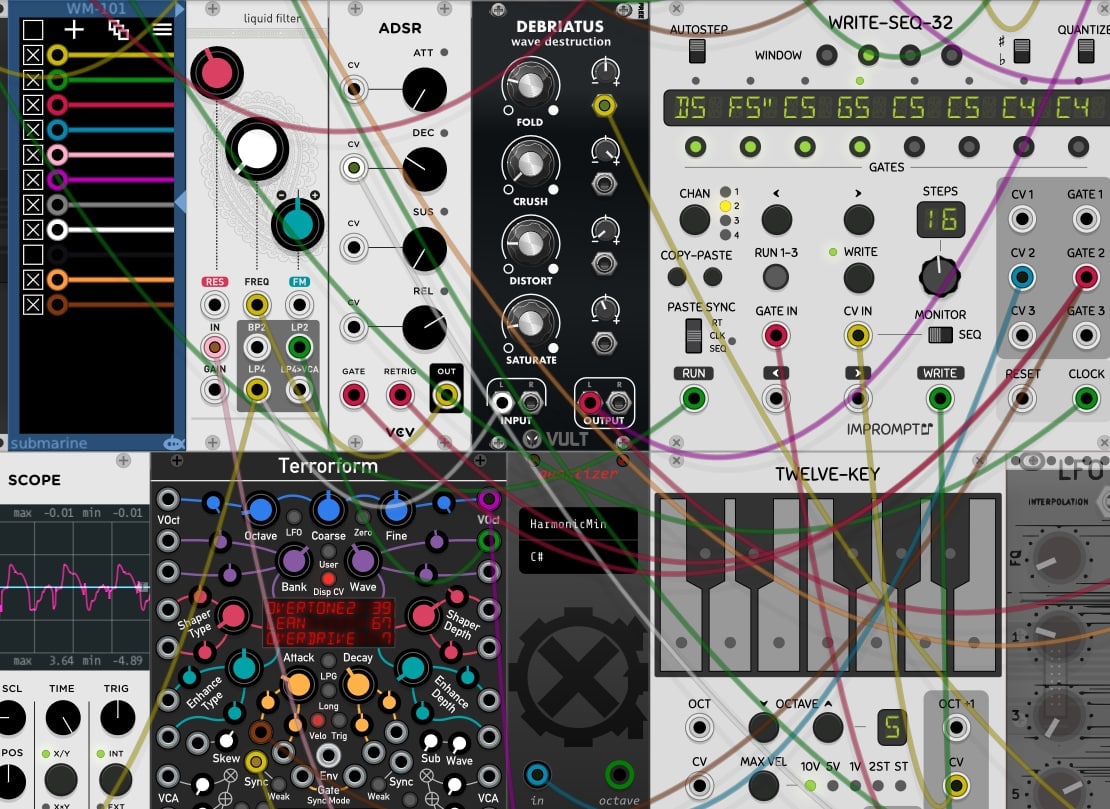Click the CV IN jack on Write-Seq-32

858,335
